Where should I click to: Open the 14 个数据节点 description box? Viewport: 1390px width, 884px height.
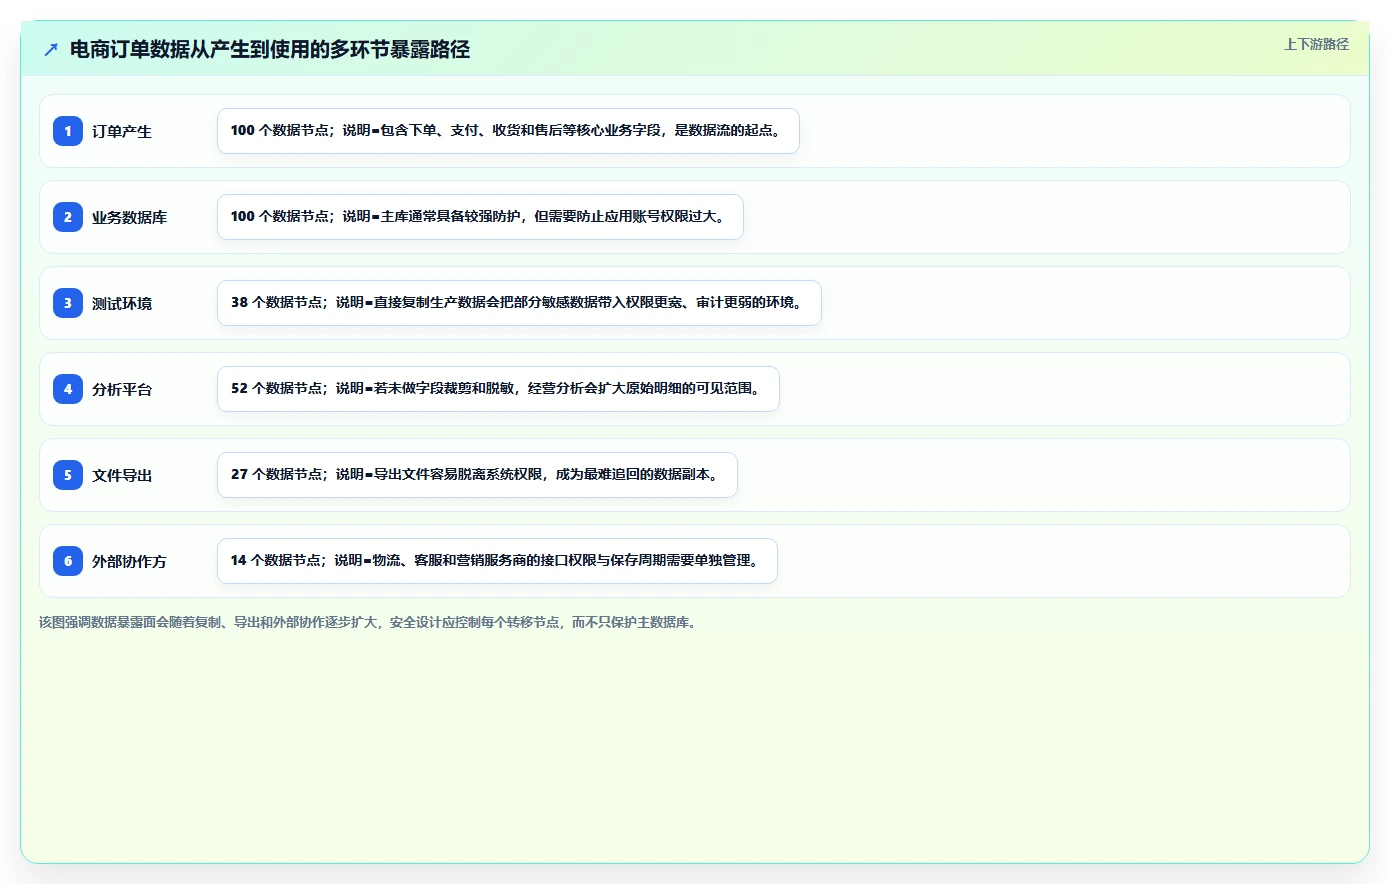[x=497, y=561]
